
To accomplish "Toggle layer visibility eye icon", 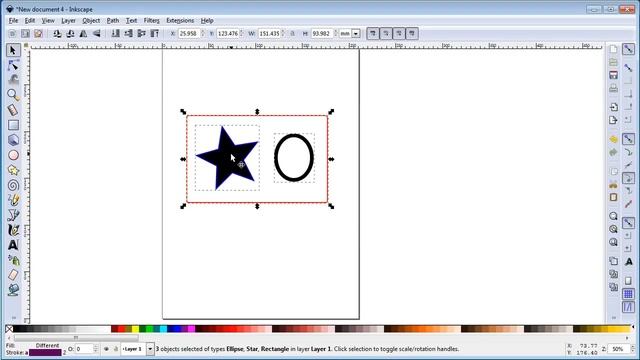I will tap(106, 349).
